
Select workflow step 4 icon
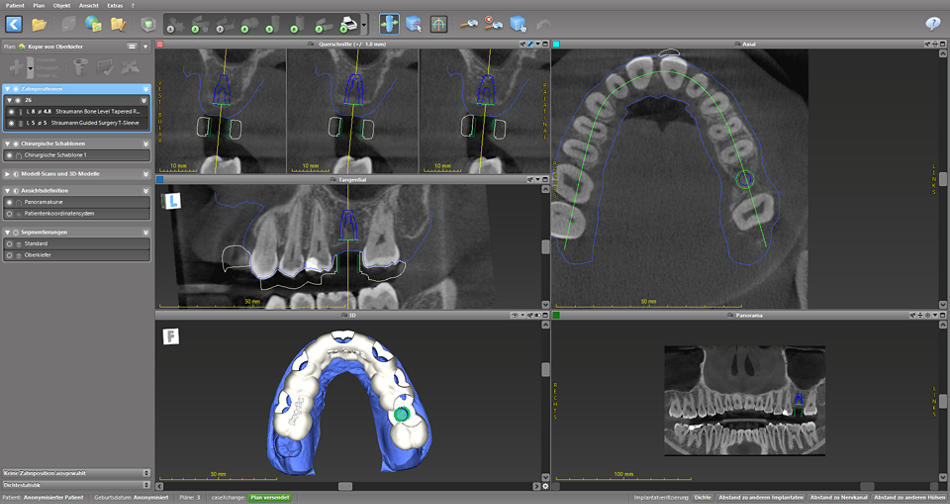coord(249,25)
